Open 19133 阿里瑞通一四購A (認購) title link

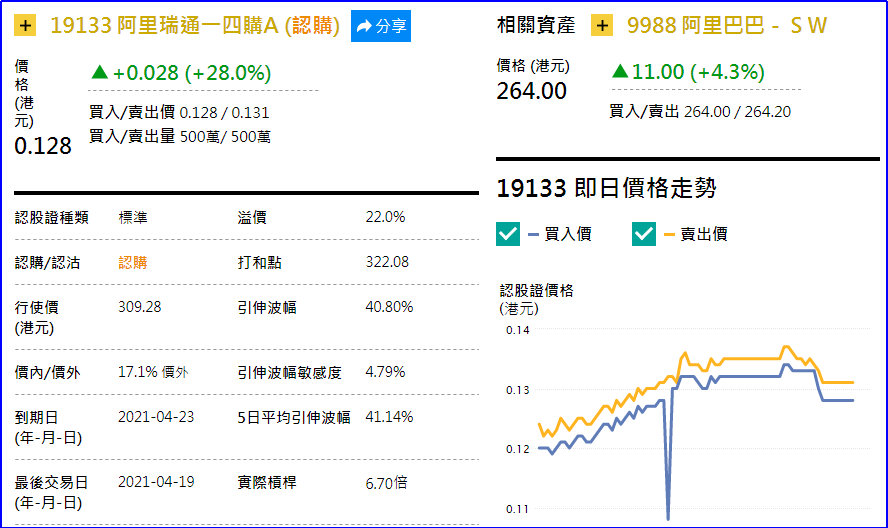pos(195,25)
